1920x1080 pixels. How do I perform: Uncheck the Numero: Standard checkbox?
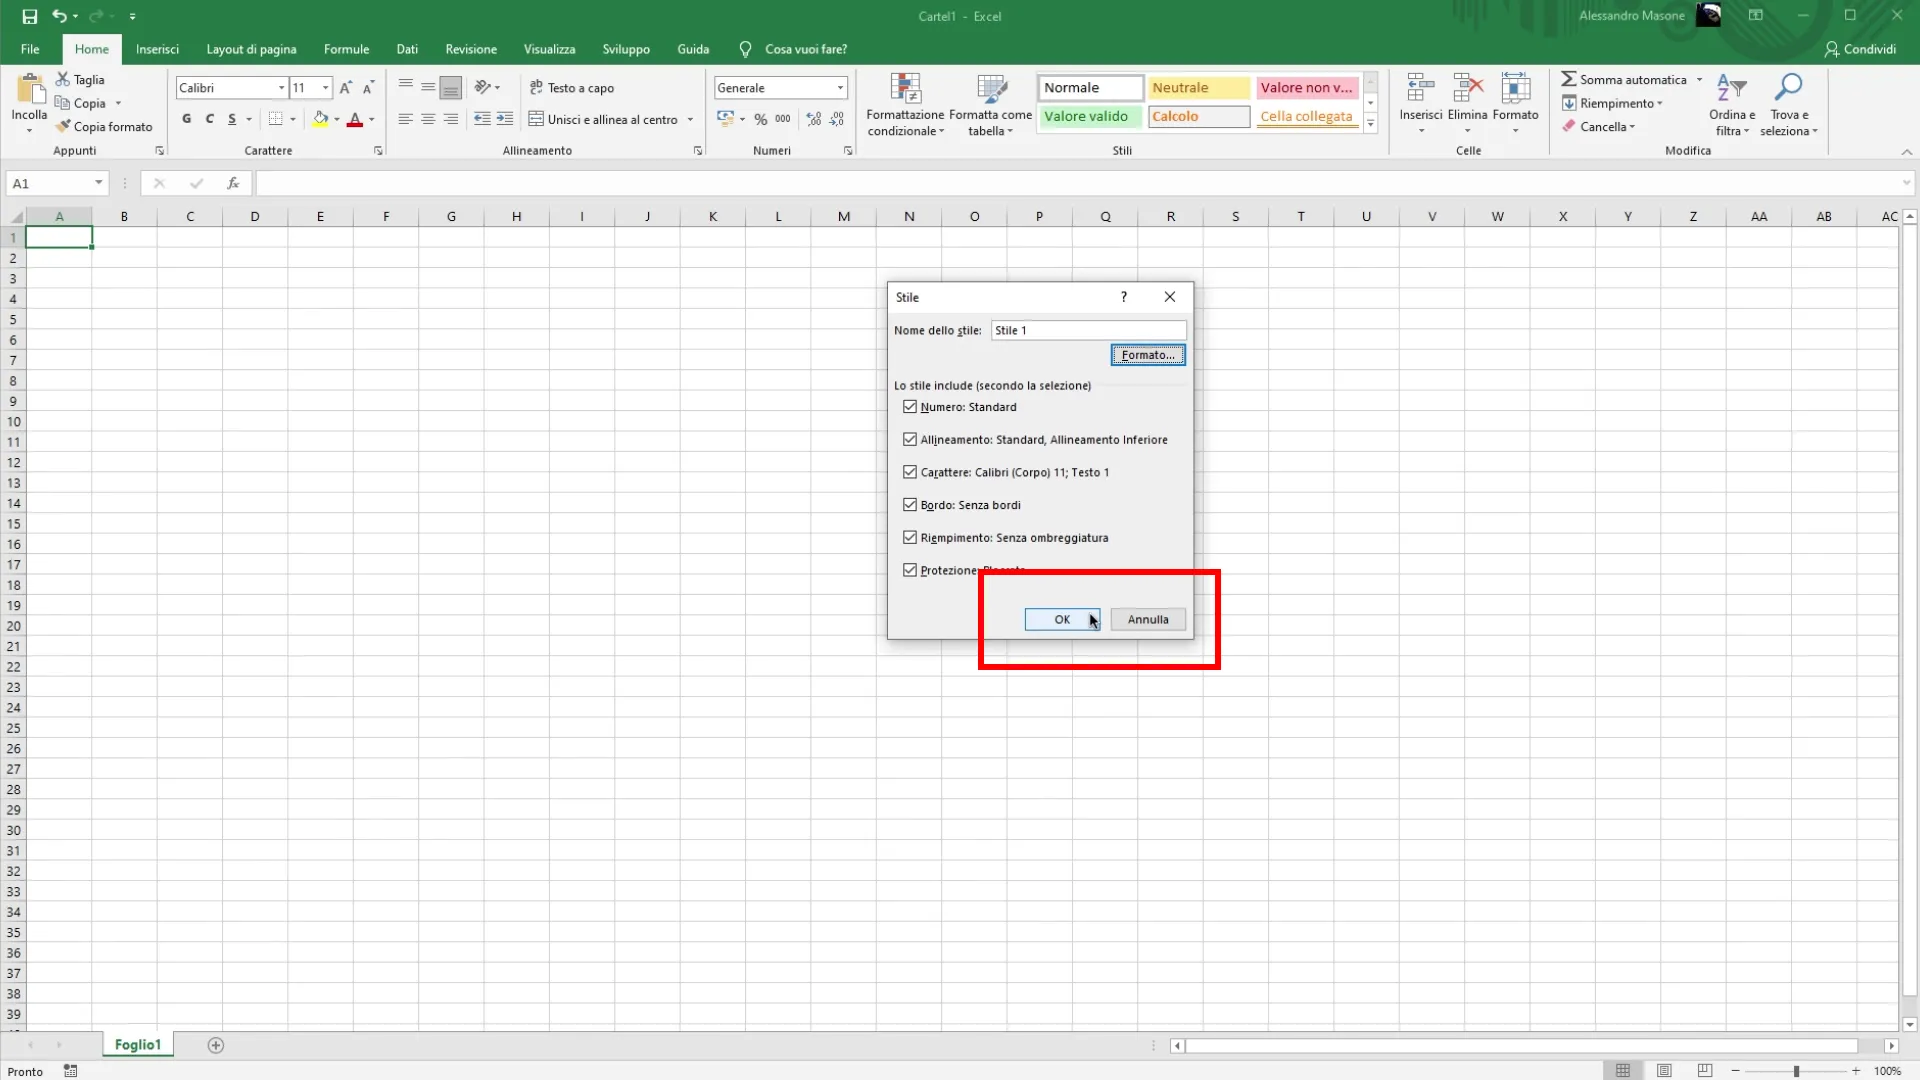(910, 407)
